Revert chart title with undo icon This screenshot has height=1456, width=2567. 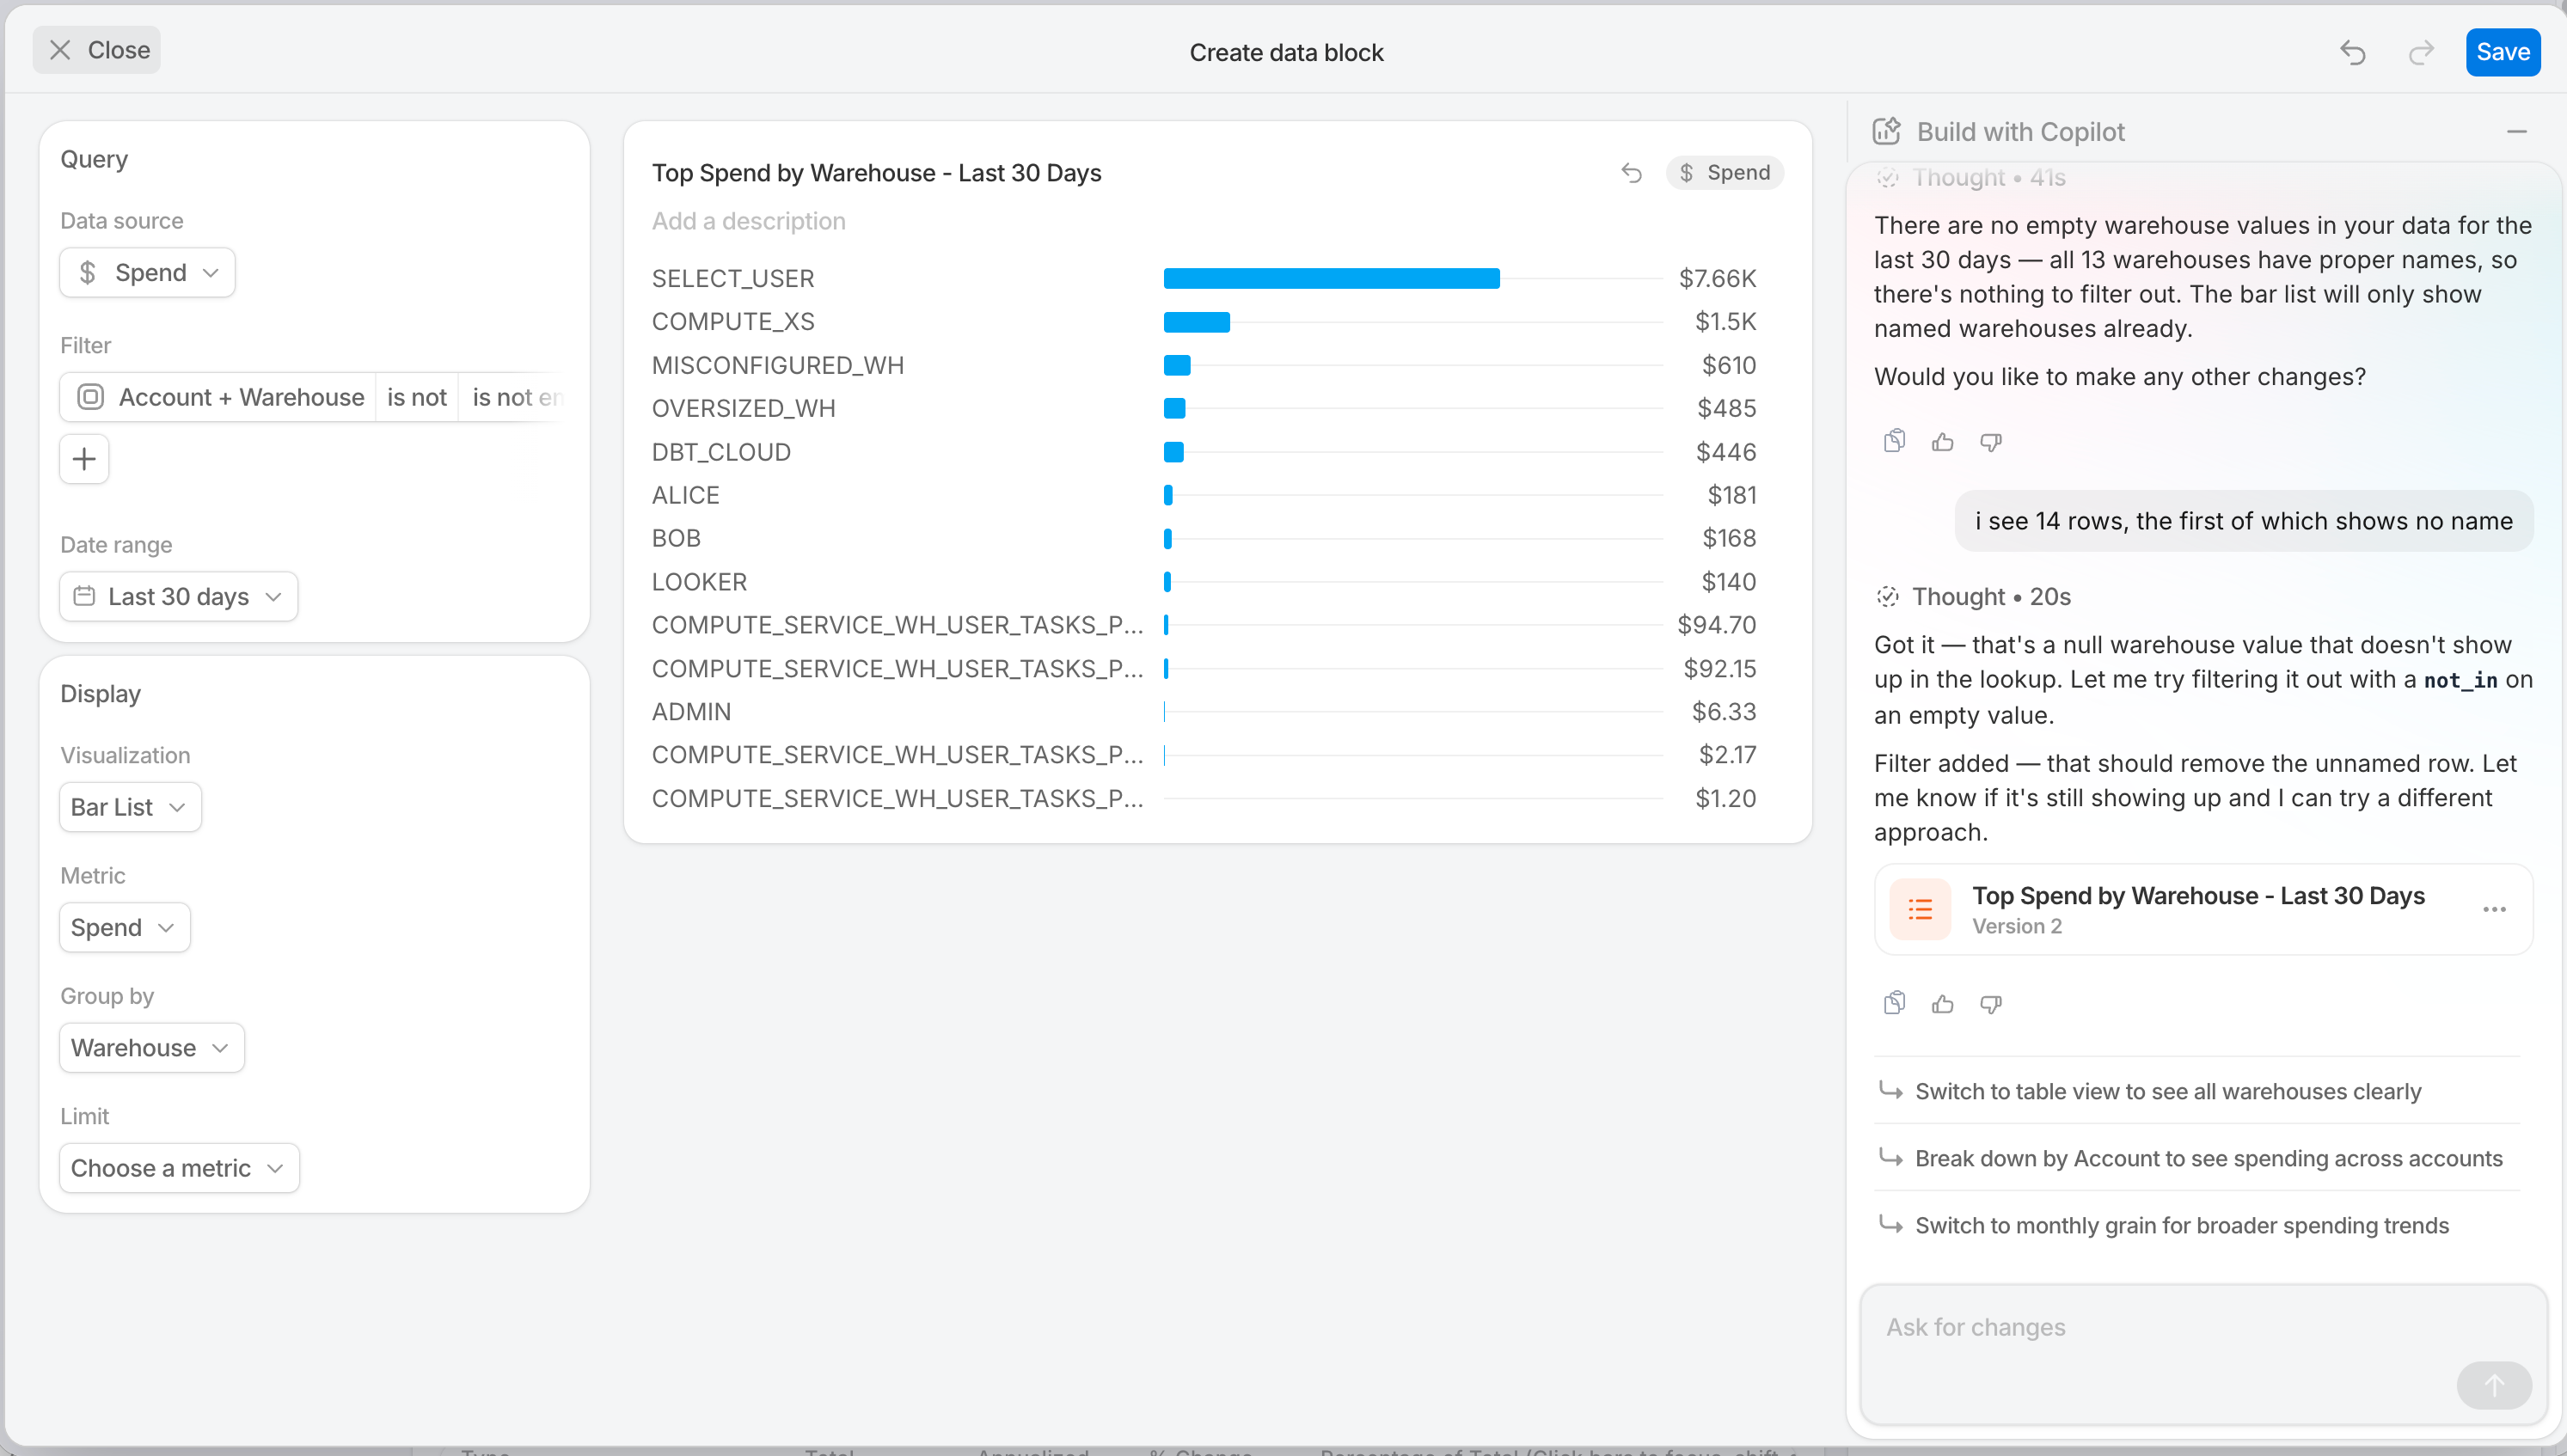point(1631,173)
